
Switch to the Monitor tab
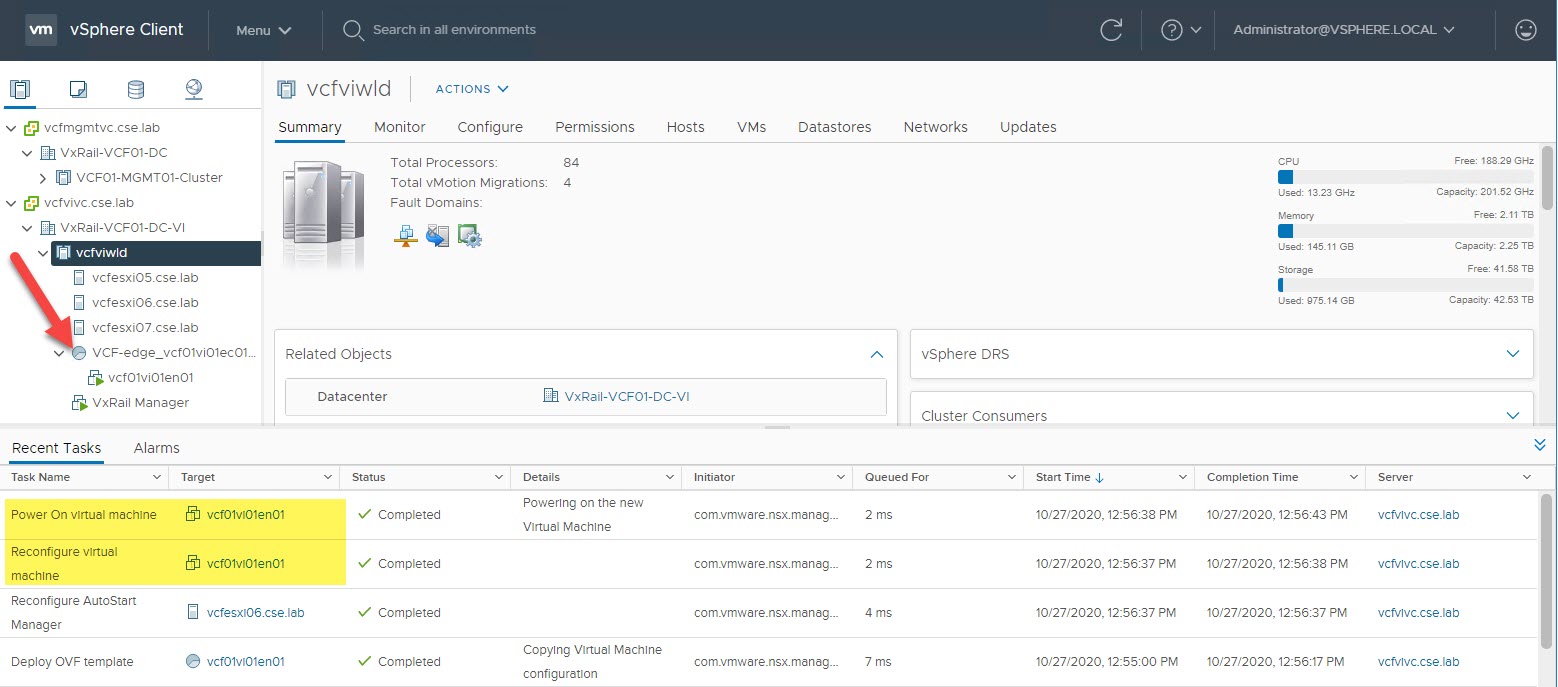pyautogui.click(x=399, y=127)
